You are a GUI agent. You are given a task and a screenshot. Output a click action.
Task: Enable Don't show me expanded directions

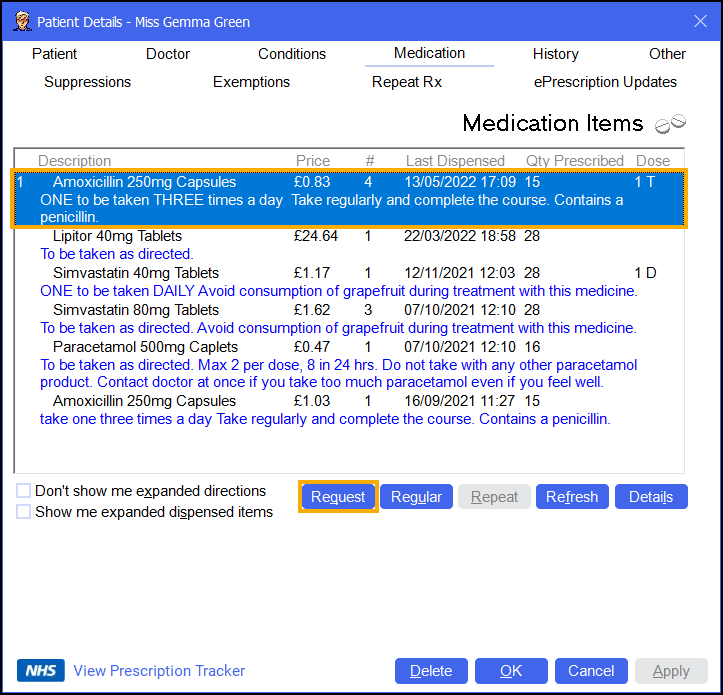tap(24, 491)
